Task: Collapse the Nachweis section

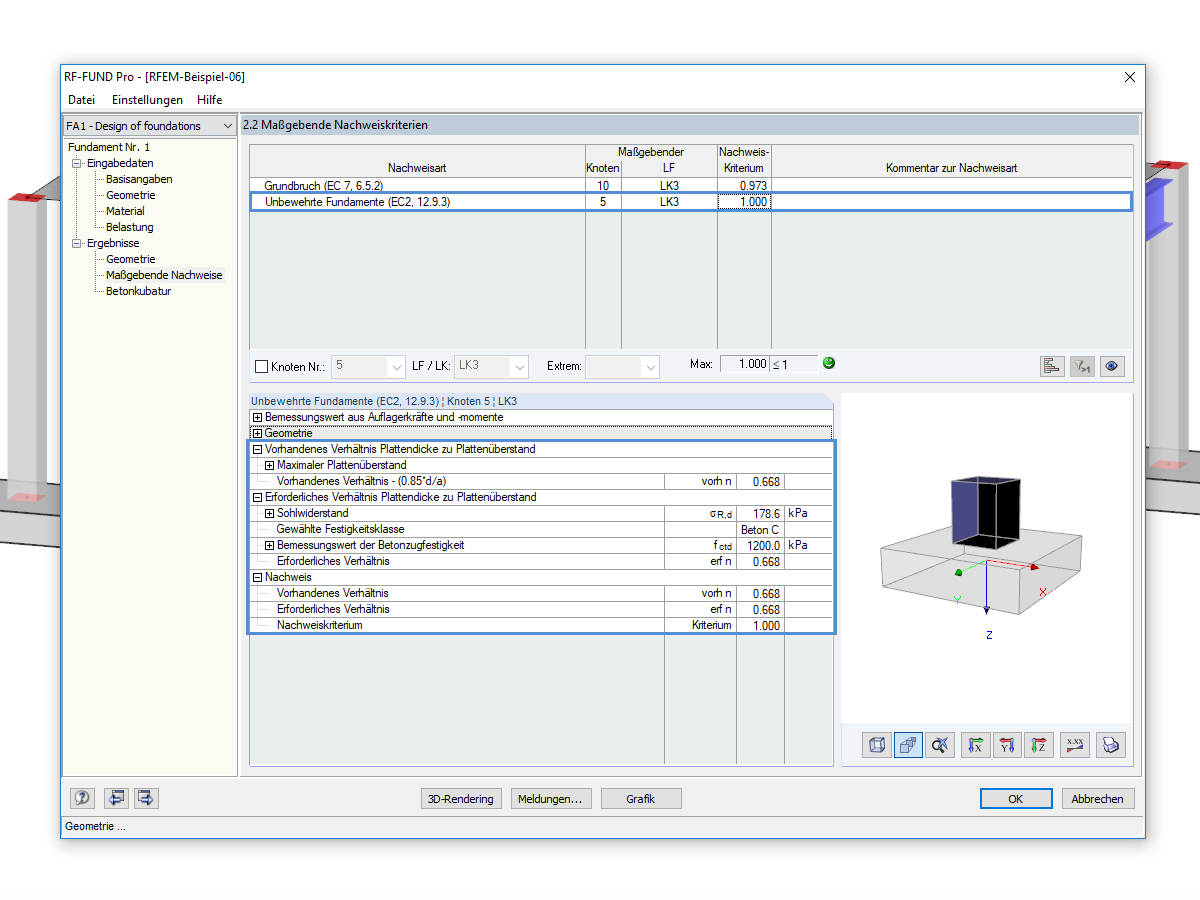Action: tap(258, 577)
